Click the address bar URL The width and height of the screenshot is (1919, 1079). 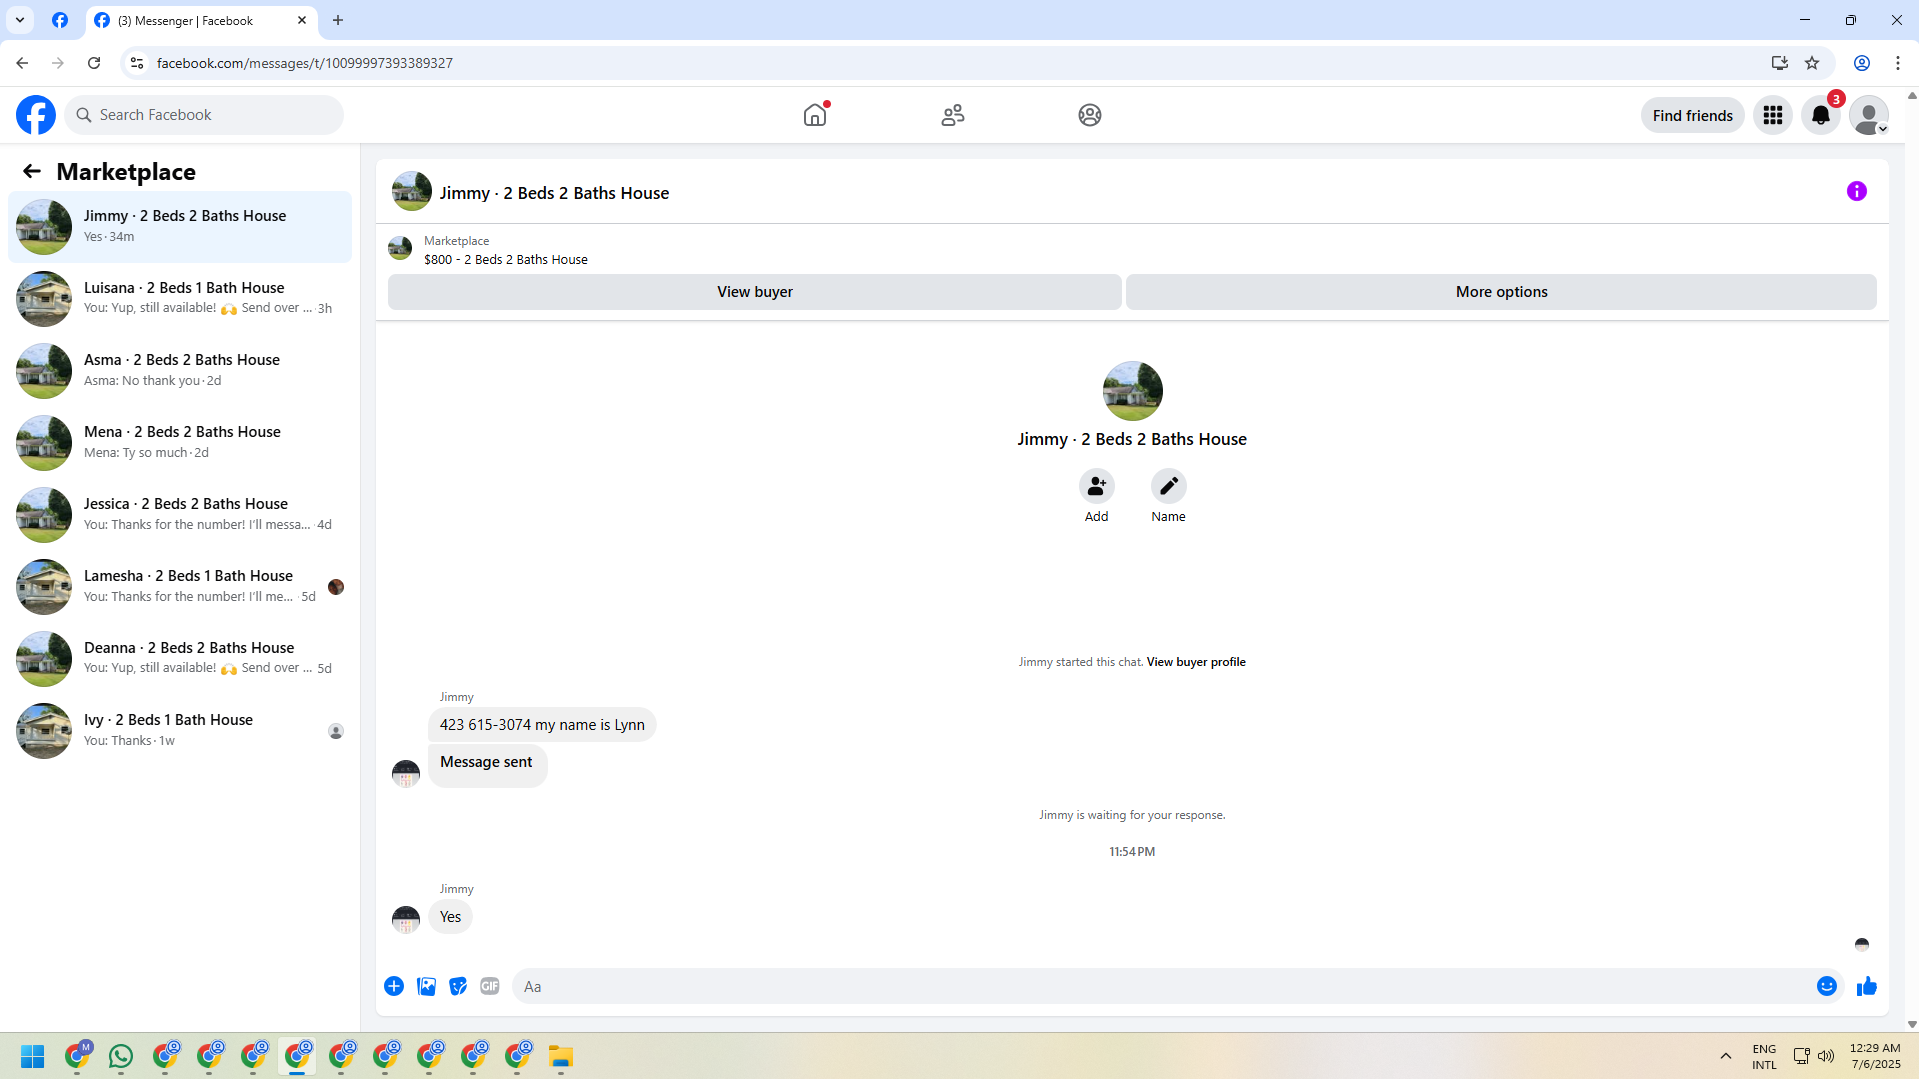[x=305, y=63]
